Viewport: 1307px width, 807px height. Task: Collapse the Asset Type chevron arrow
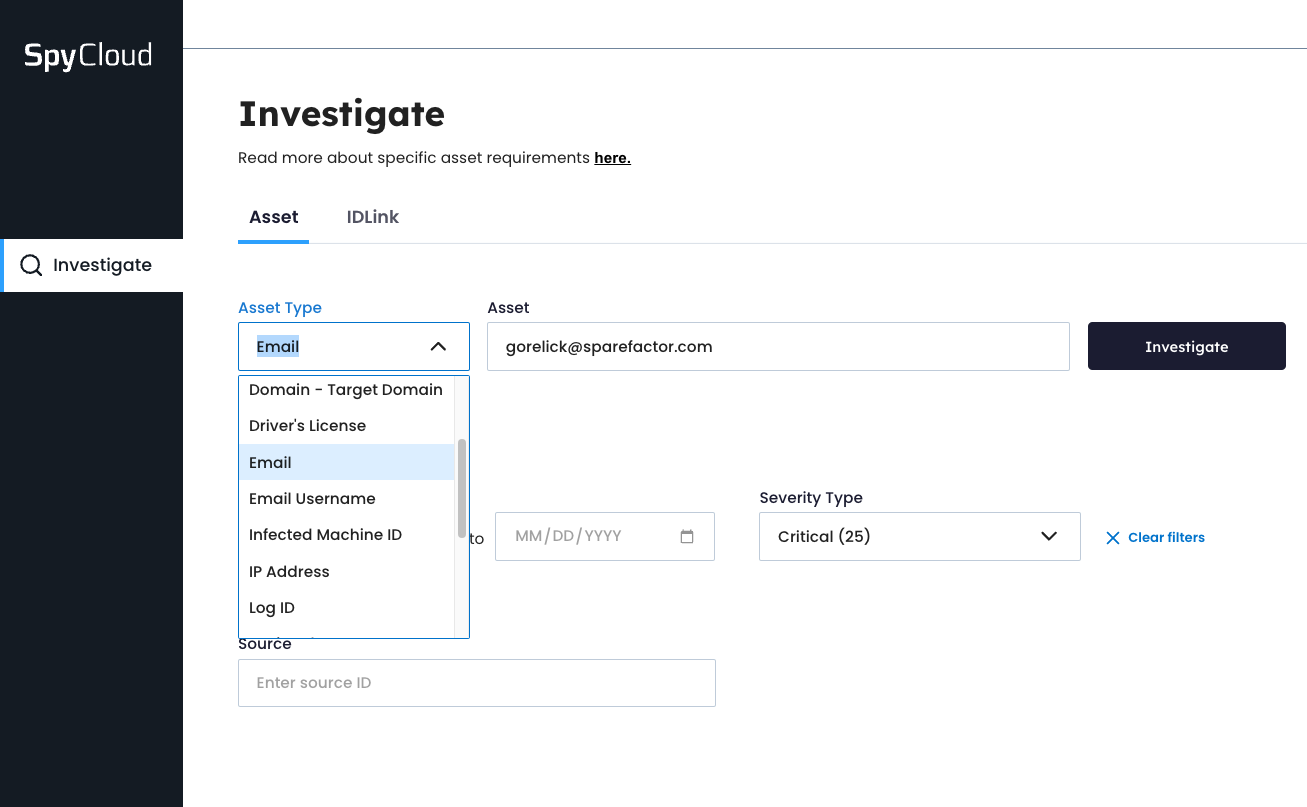pyautogui.click(x=438, y=347)
